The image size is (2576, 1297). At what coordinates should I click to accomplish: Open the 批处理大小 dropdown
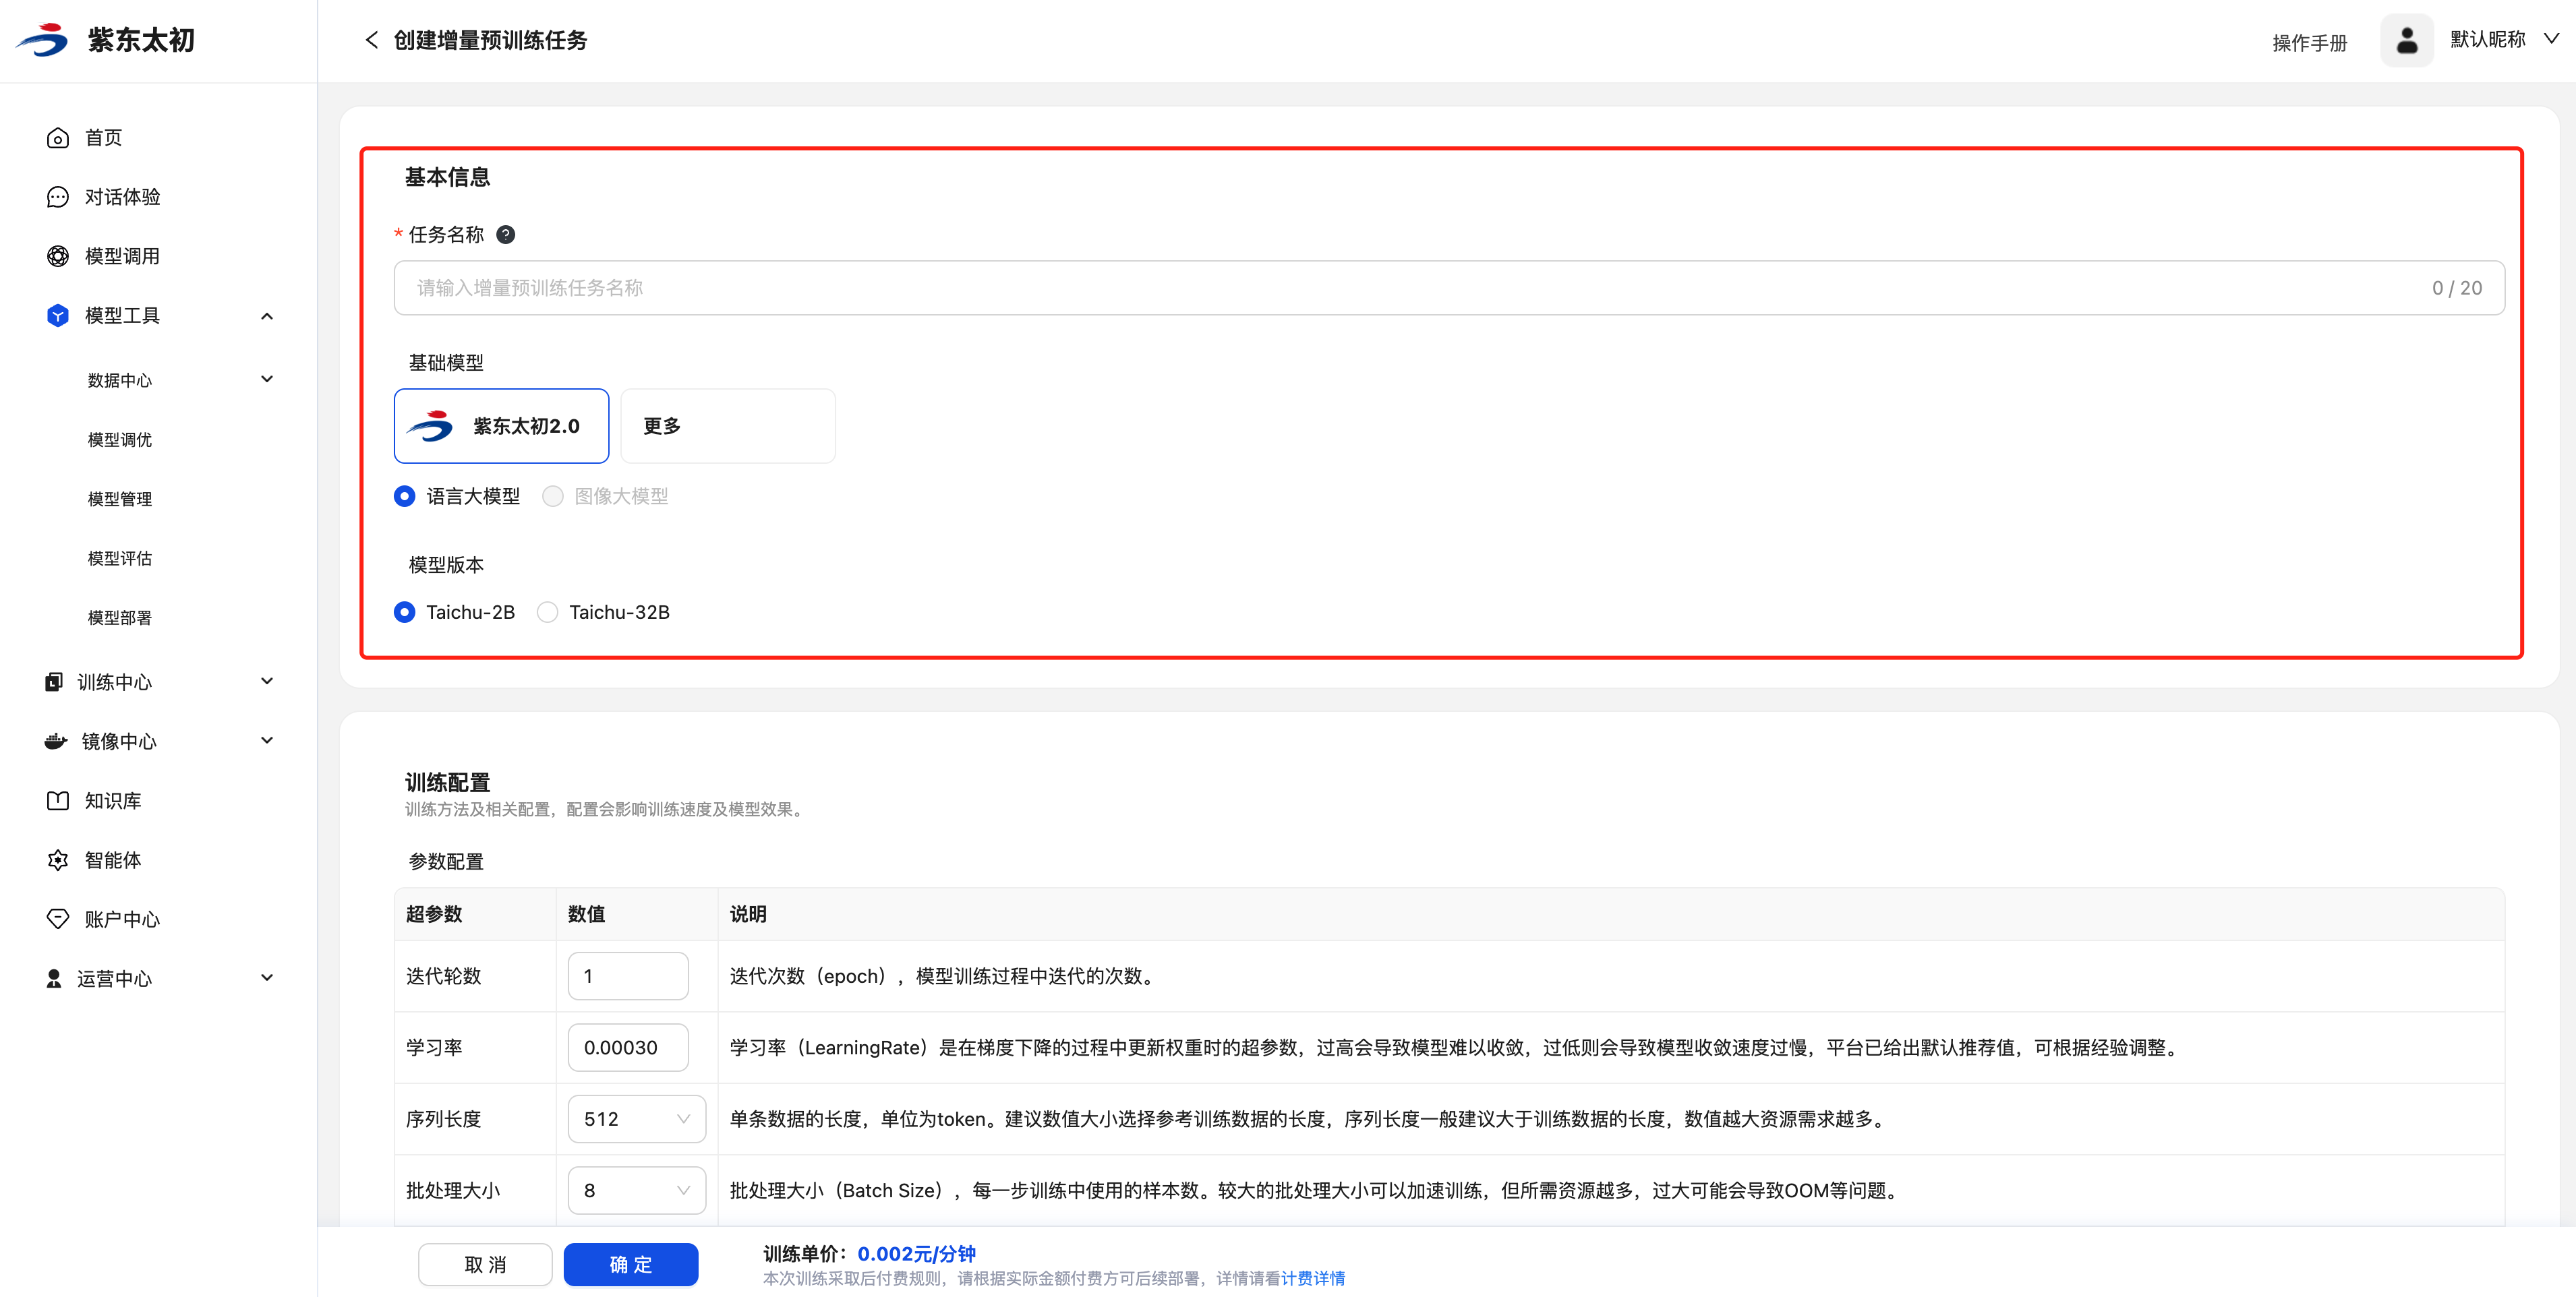(x=636, y=1190)
